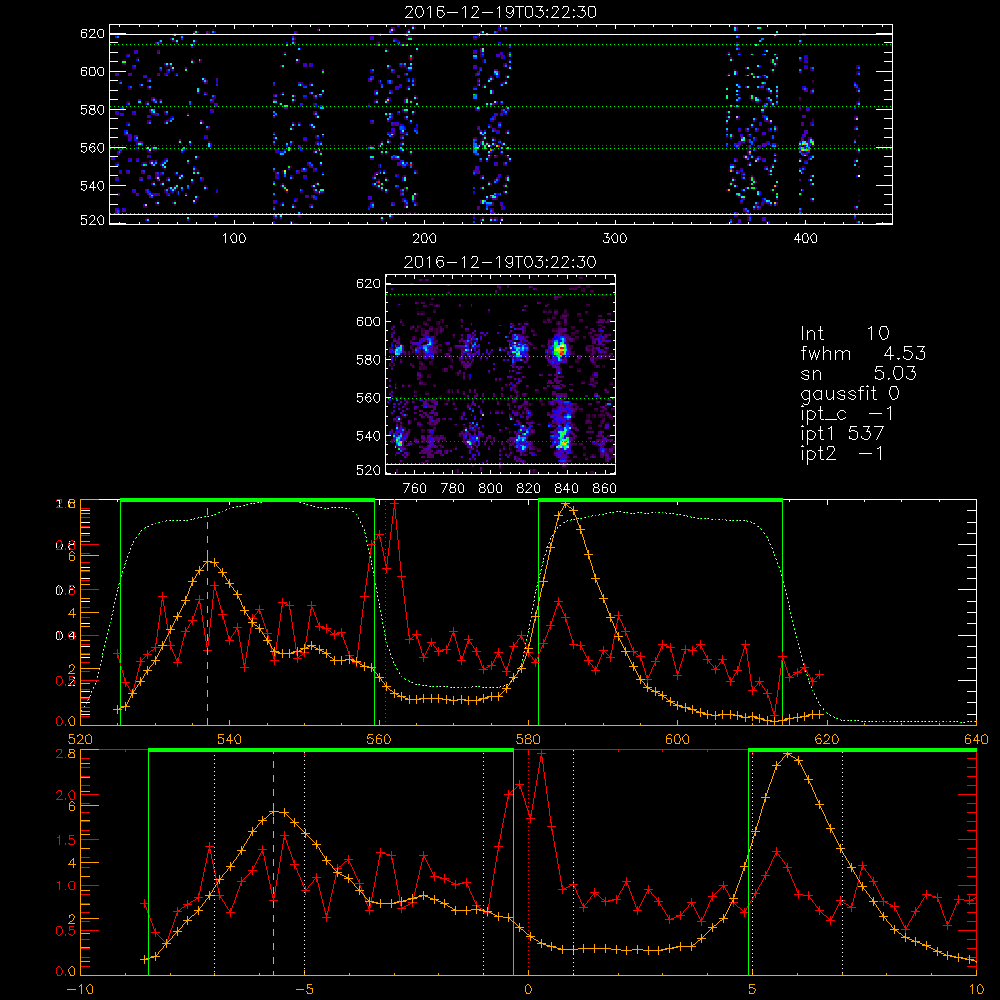Click x-axis label 800 under the middle image
Image resolution: width=1000 pixels, height=1000 pixels.
[x=491, y=489]
